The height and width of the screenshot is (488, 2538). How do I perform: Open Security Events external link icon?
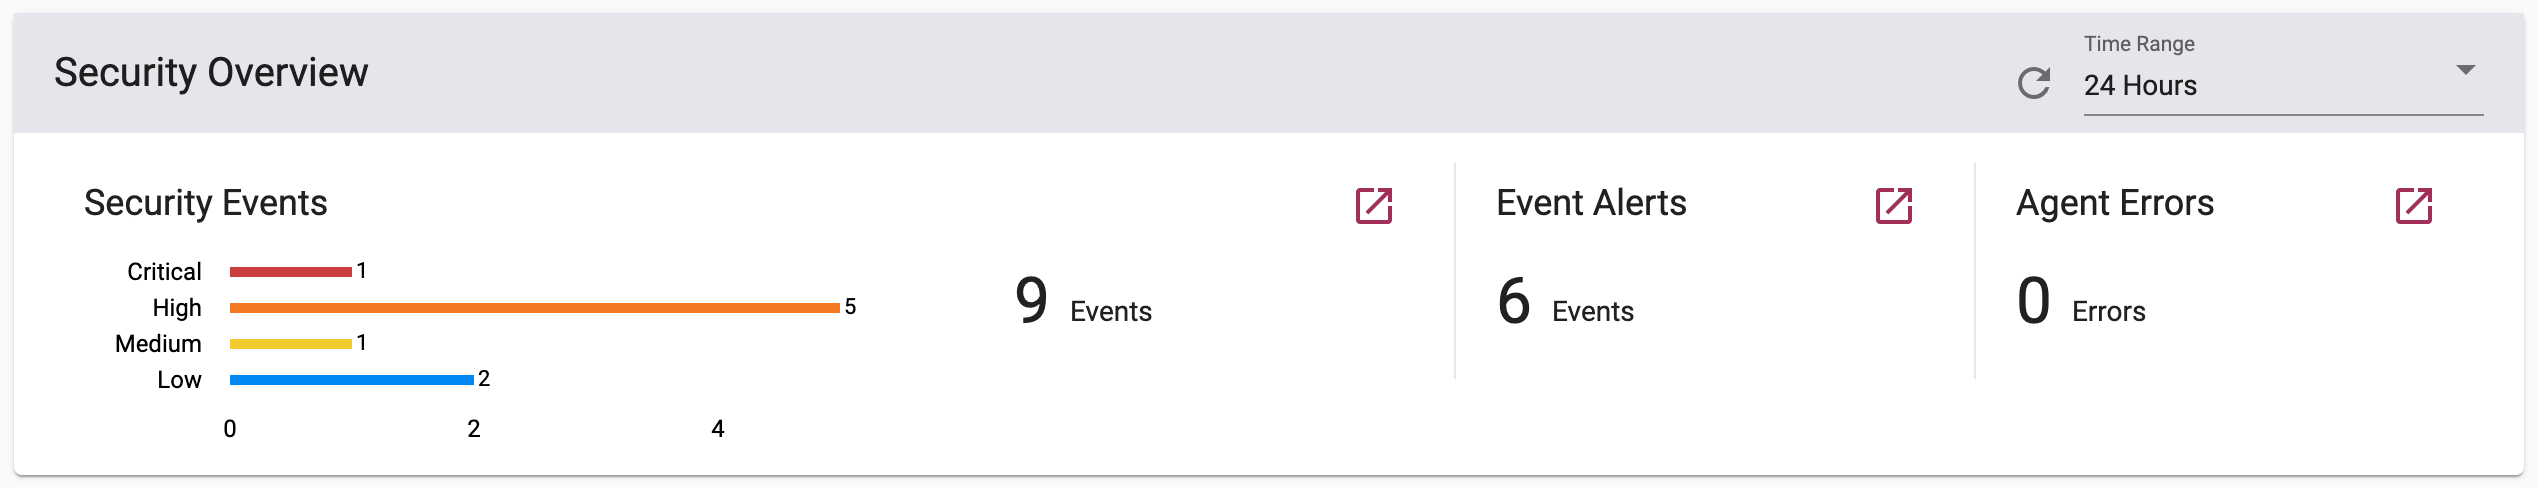(x=1374, y=206)
